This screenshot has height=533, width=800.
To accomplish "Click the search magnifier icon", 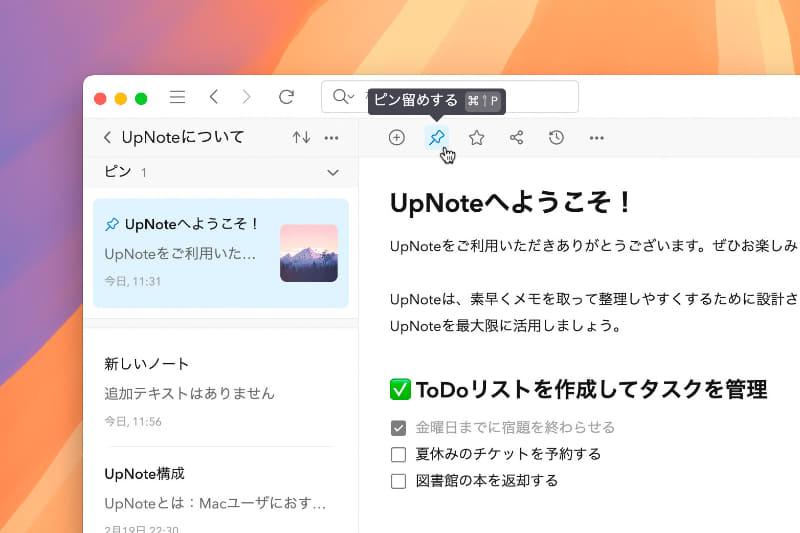I will point(339,96).
